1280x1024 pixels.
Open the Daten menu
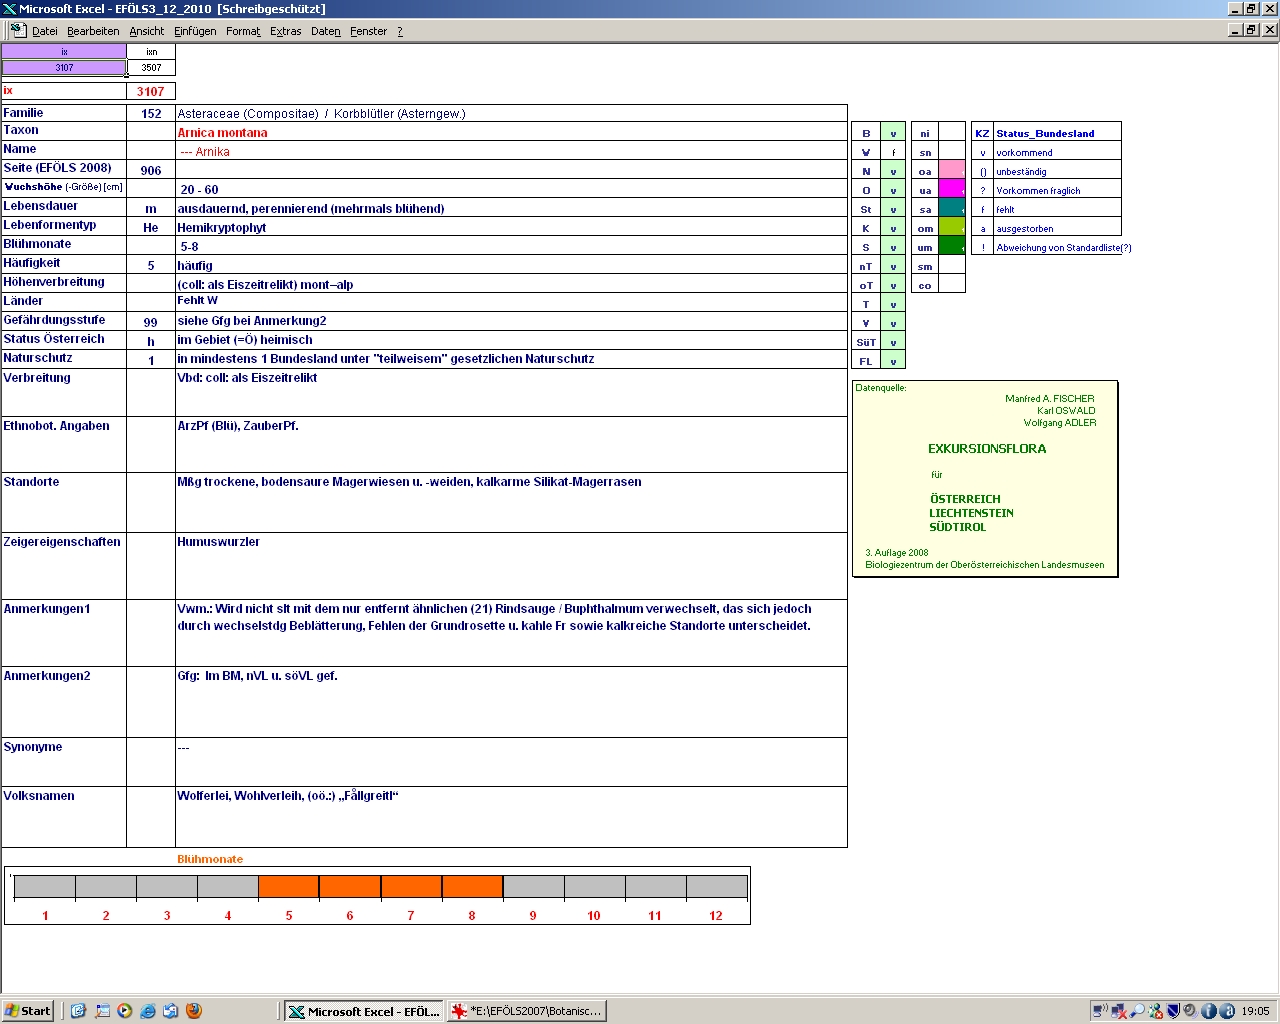click(x=326, y=31)
